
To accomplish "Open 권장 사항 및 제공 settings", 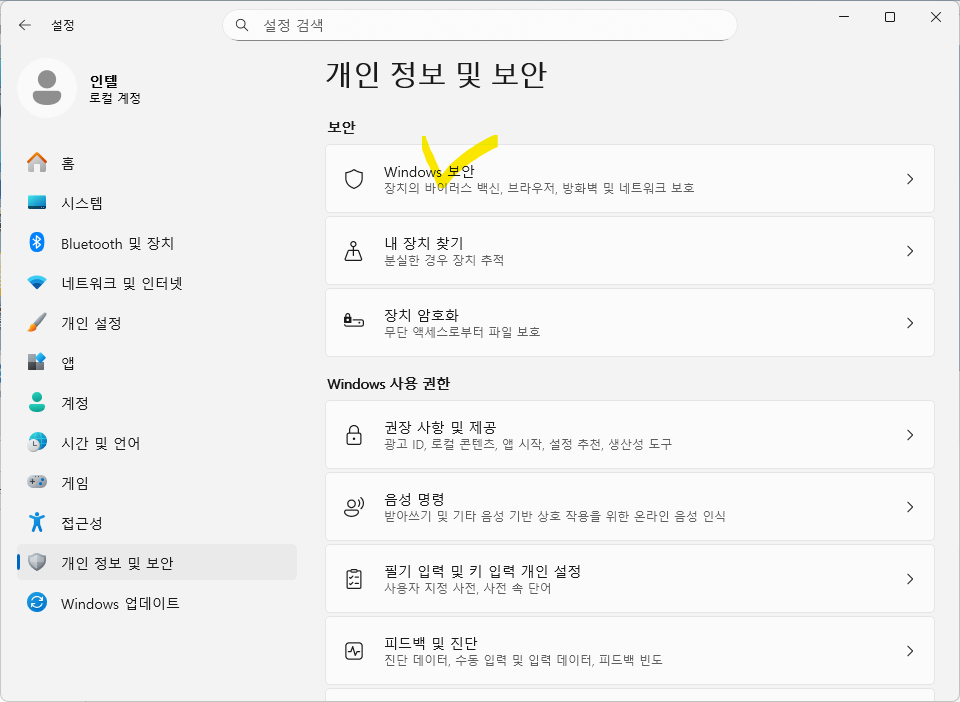I will (629, 435).
